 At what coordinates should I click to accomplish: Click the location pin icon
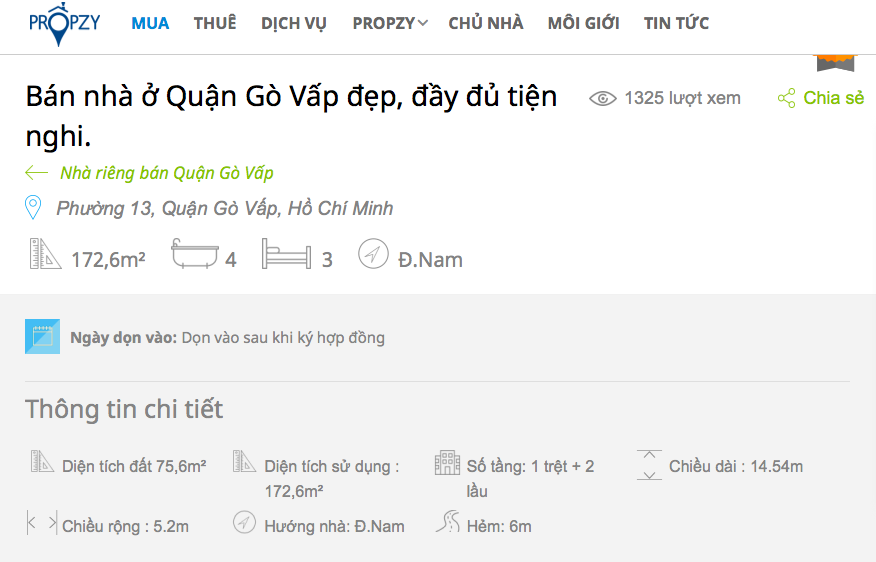click(x=33, y=208)
